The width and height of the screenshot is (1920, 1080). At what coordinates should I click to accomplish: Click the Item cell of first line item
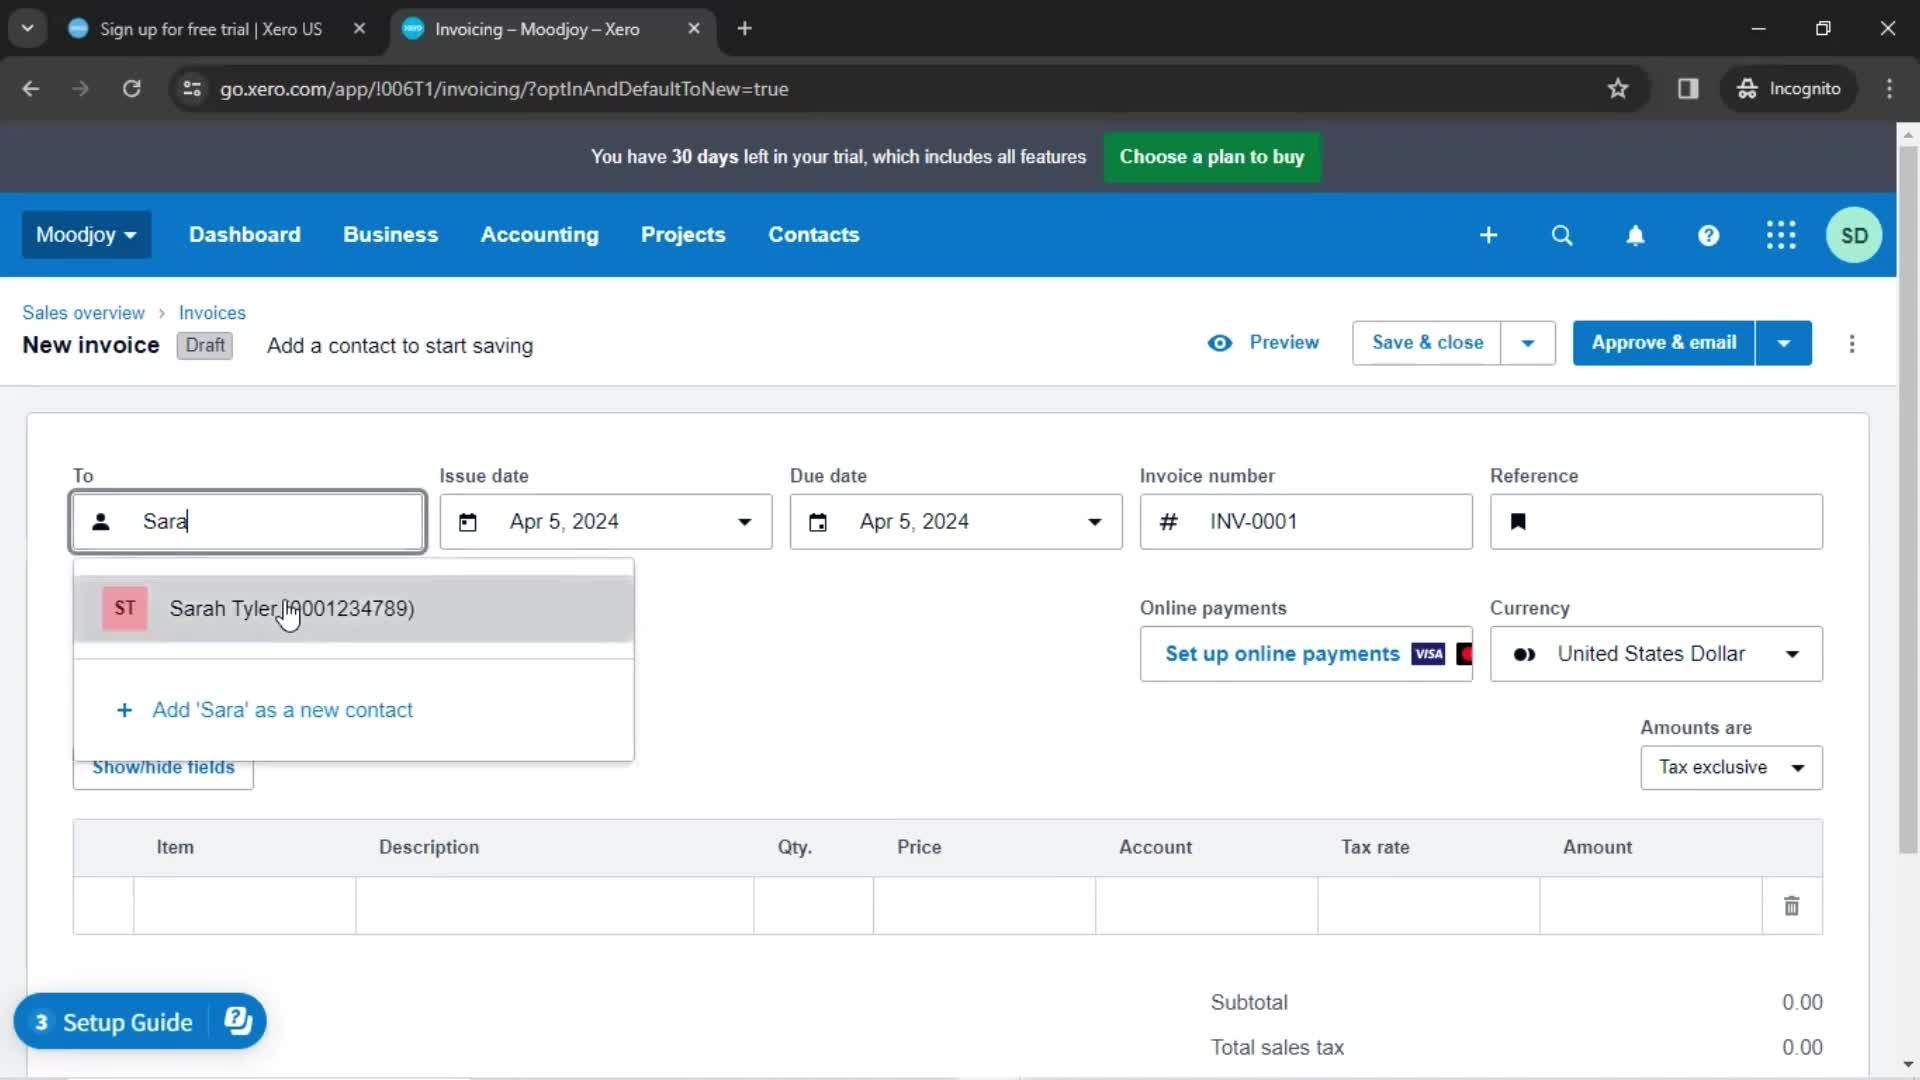245,906
